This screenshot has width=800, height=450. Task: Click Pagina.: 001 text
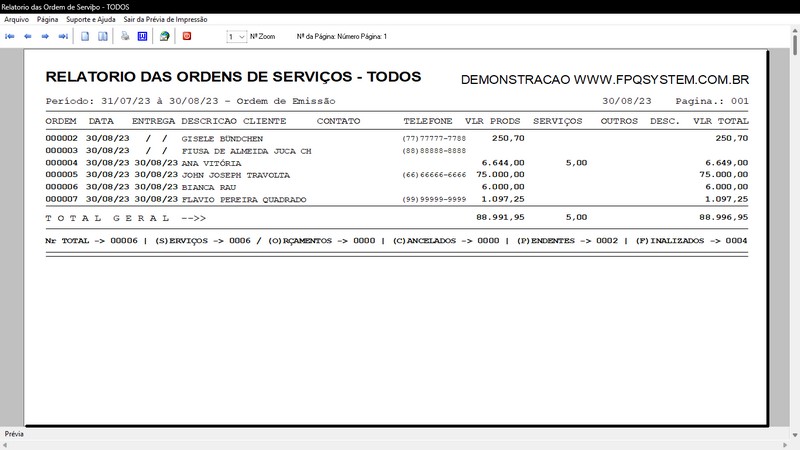click(712, 101)
